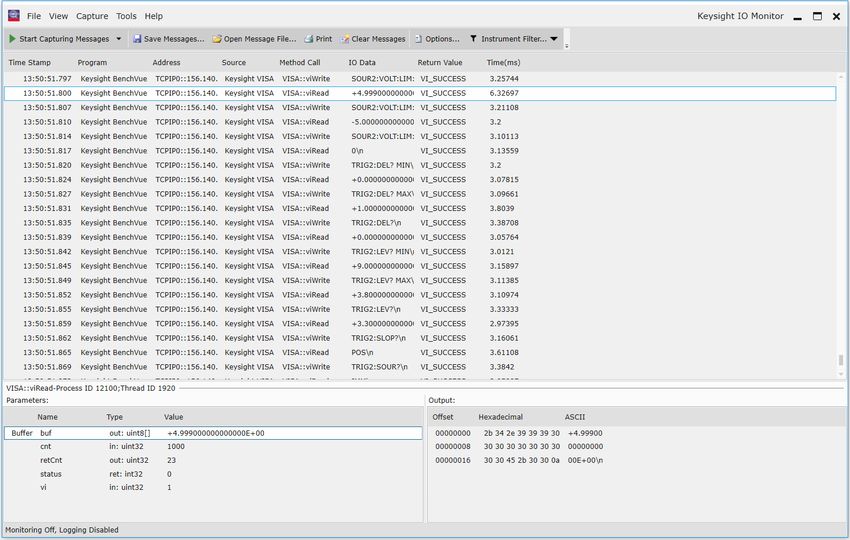The width and height of the screenshot is (850, 540).
Task: Select the row with IO data 0\n
Action: [x=420, y=151]
